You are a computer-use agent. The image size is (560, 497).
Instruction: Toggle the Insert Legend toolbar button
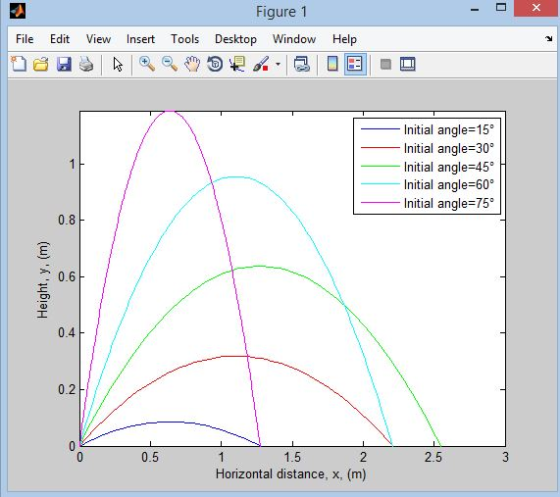click(x=355, y=64)
